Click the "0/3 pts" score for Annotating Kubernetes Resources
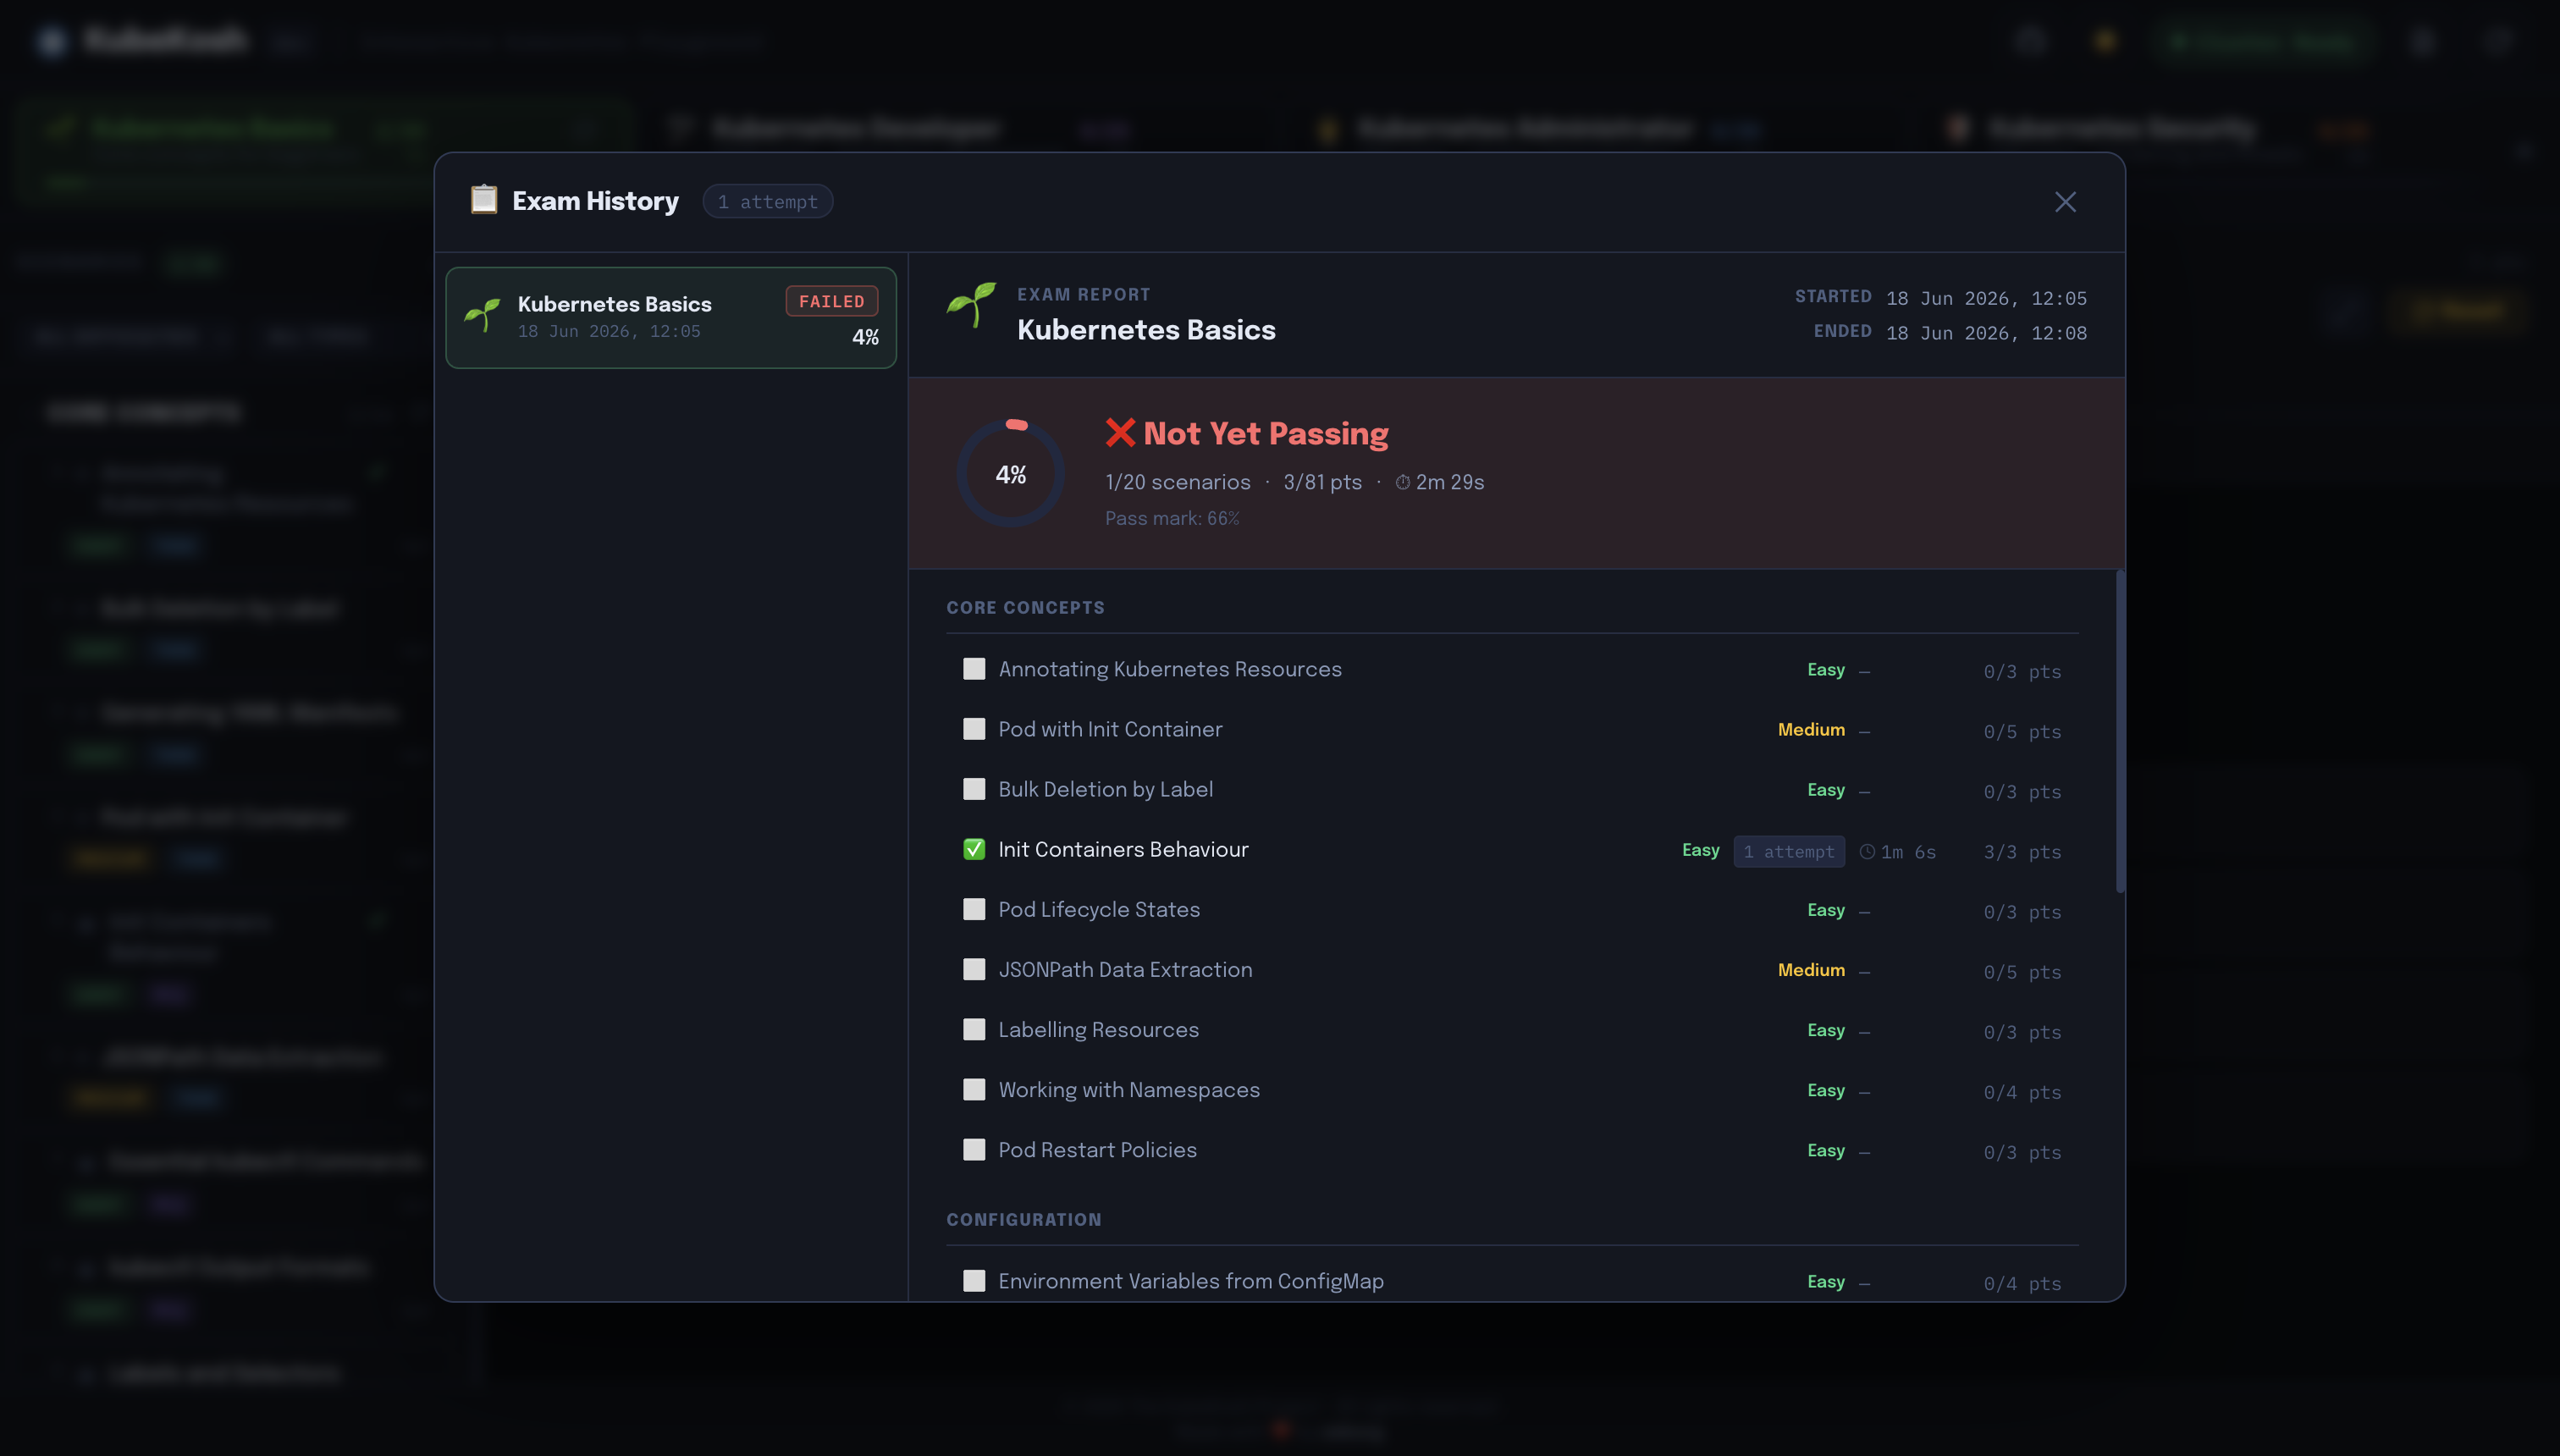The image size is (2560, 1456). tap(2022, 672)
